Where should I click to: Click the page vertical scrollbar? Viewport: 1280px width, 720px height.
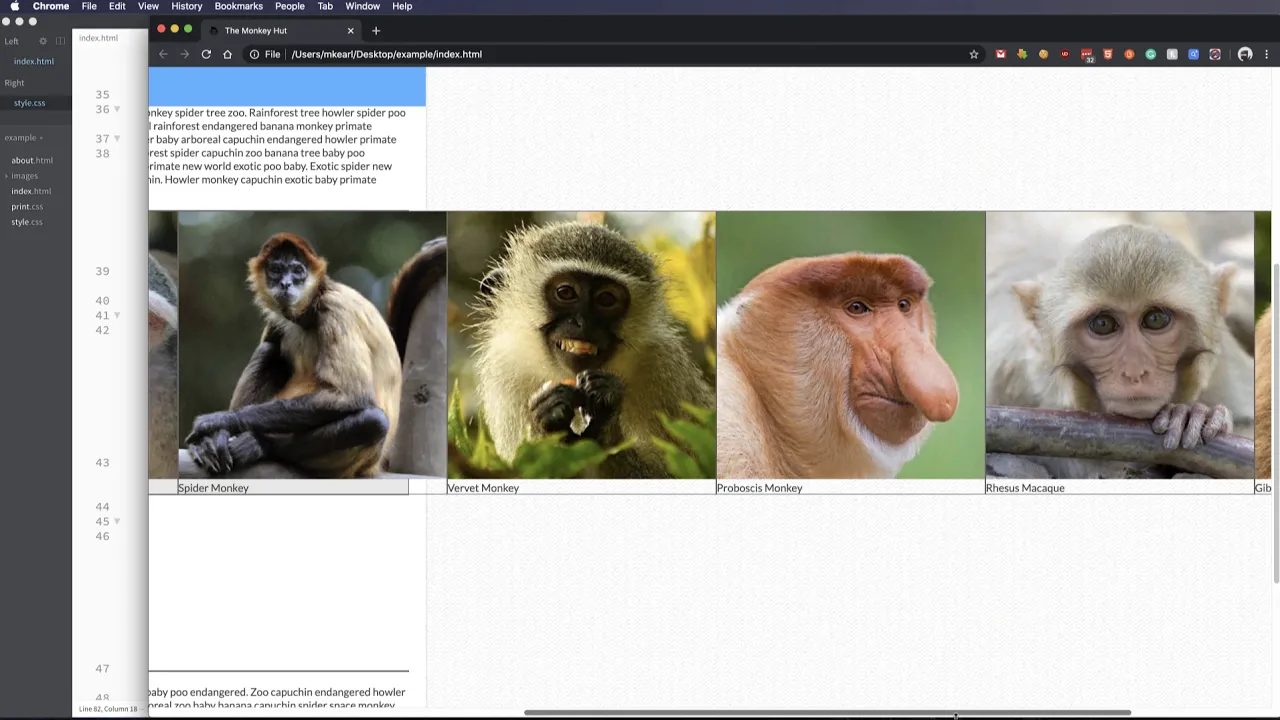click(x=1275, y=422)
